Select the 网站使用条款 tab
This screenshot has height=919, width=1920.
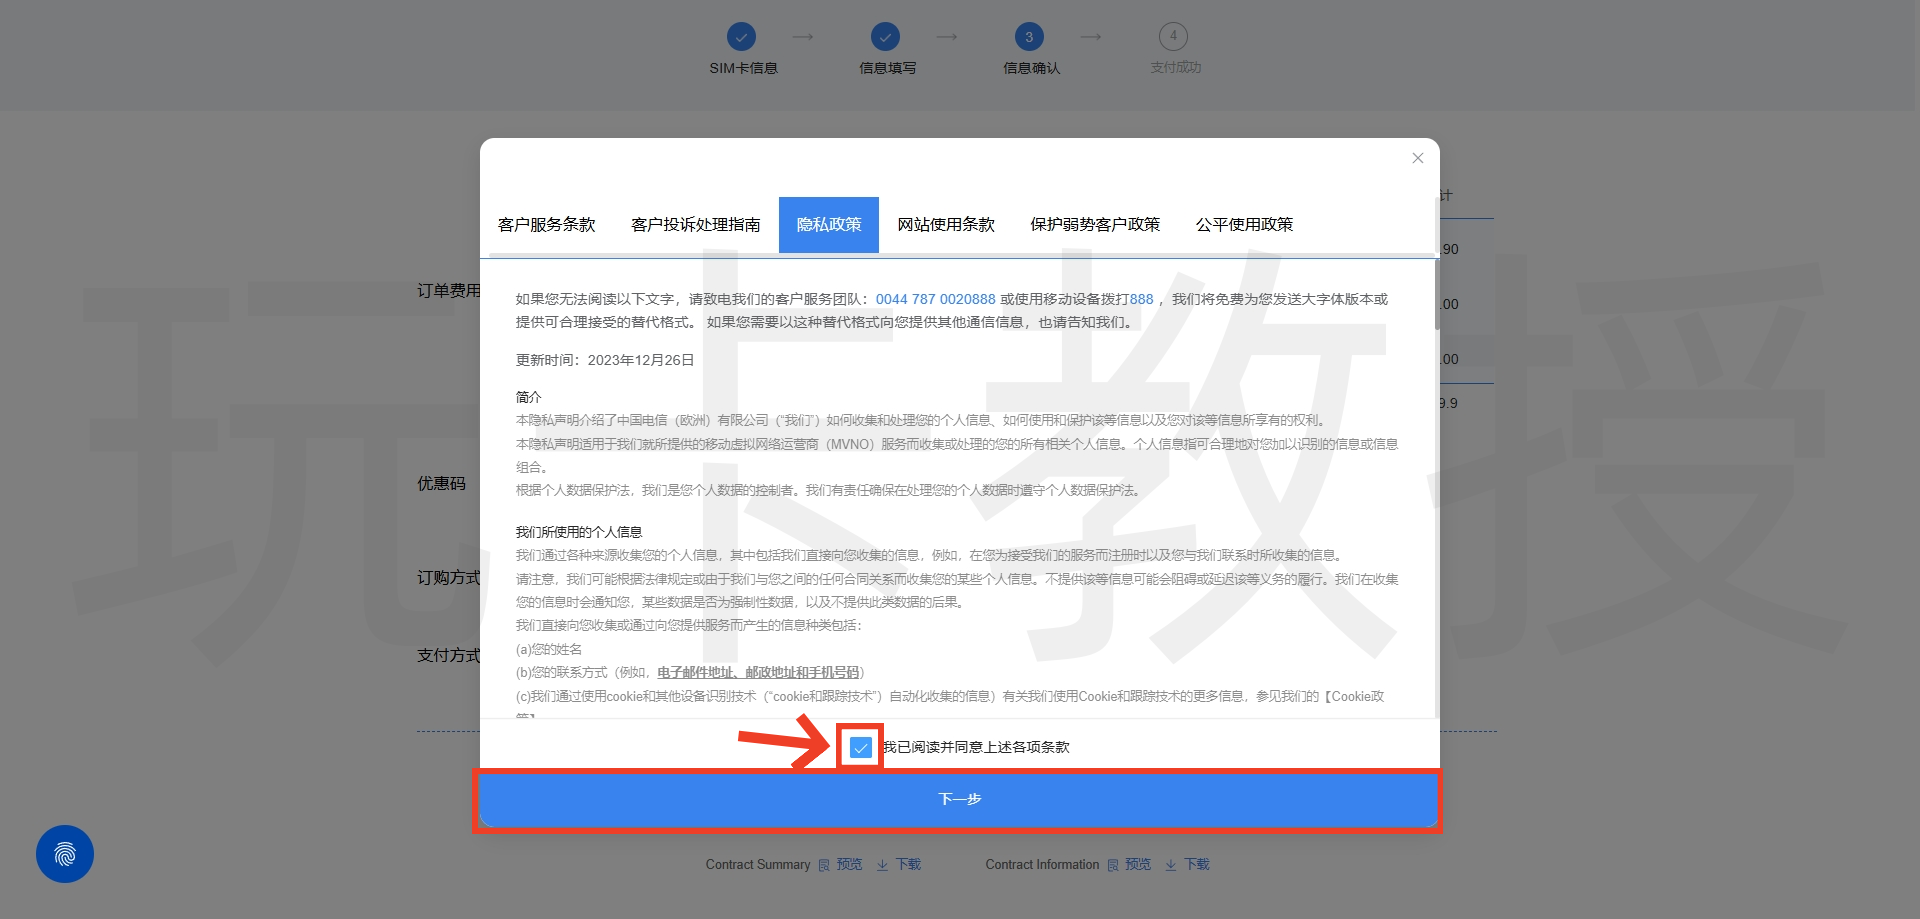(945, 225)
